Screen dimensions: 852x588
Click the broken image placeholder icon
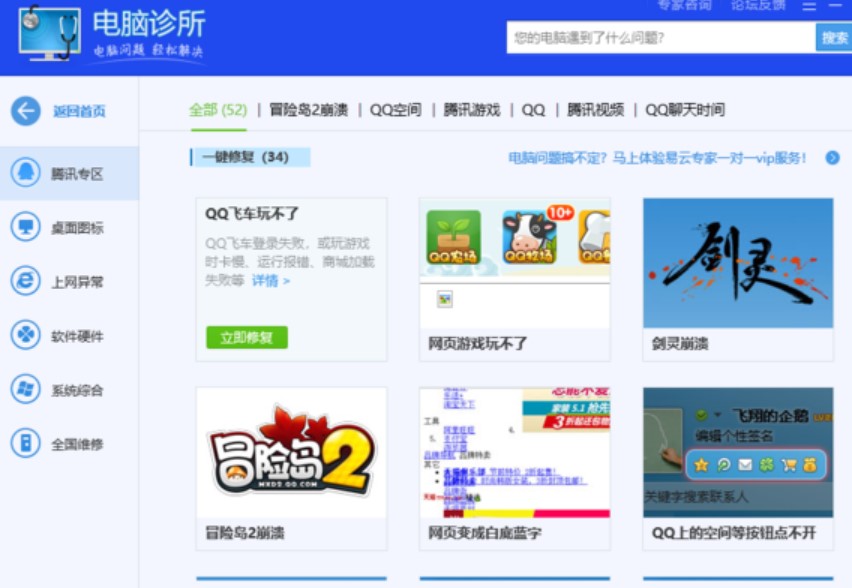[x=445, y=299]
